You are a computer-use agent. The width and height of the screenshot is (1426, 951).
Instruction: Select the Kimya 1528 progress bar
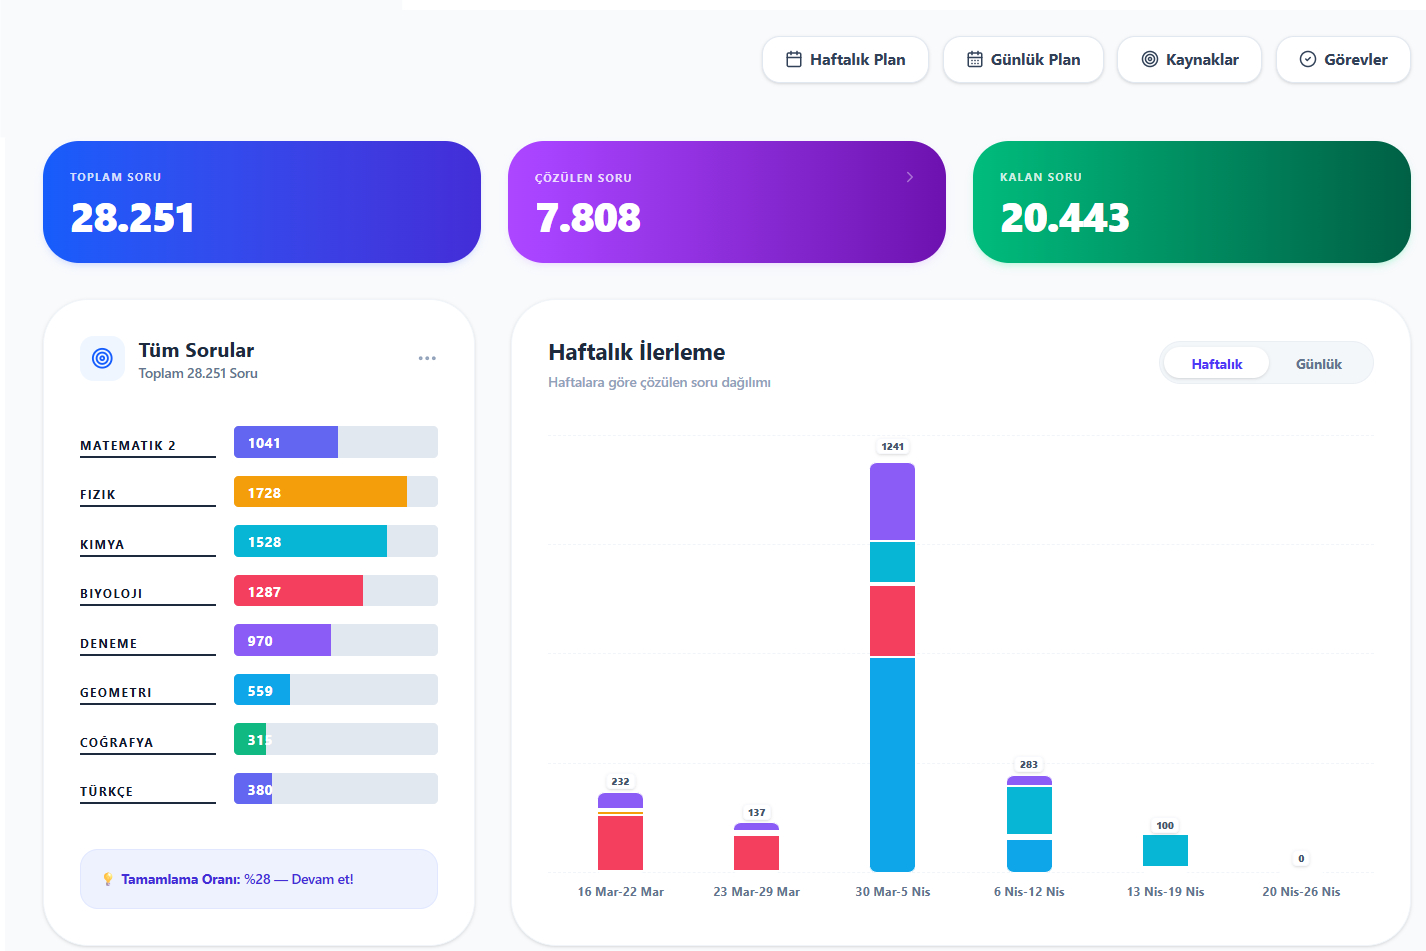coord(335,542)
